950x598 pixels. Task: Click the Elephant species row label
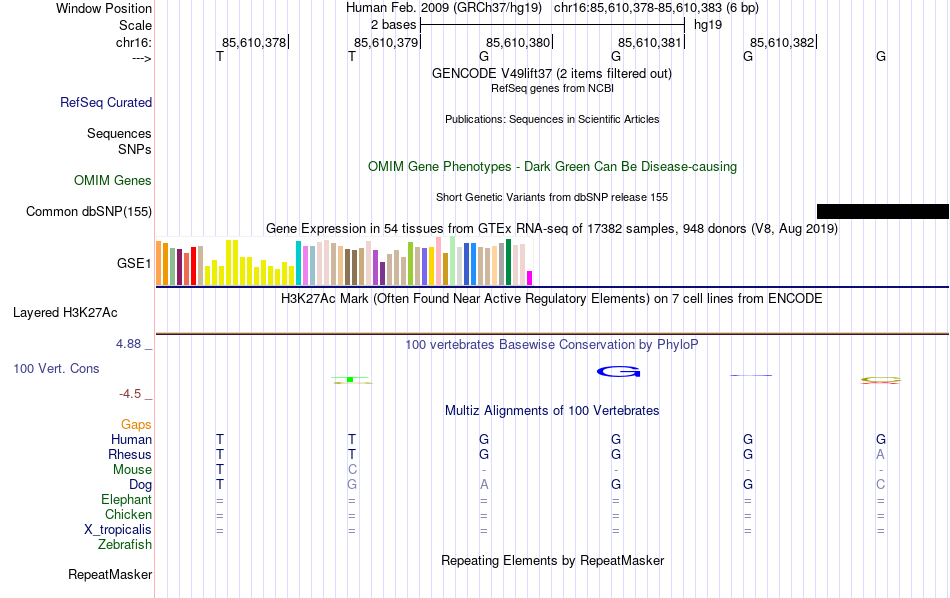point(126,499)
